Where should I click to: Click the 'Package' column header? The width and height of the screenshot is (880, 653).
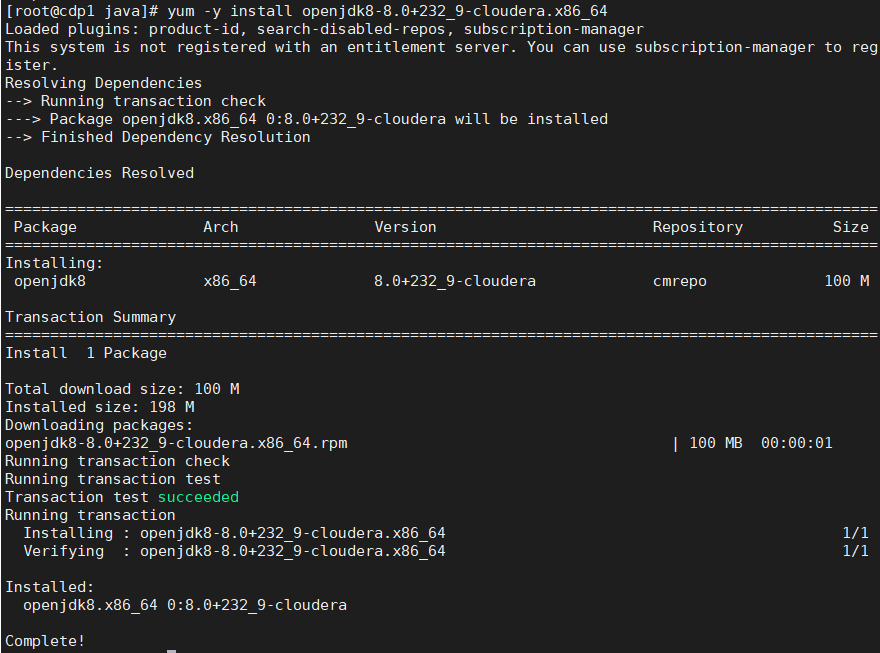(45, 227)
